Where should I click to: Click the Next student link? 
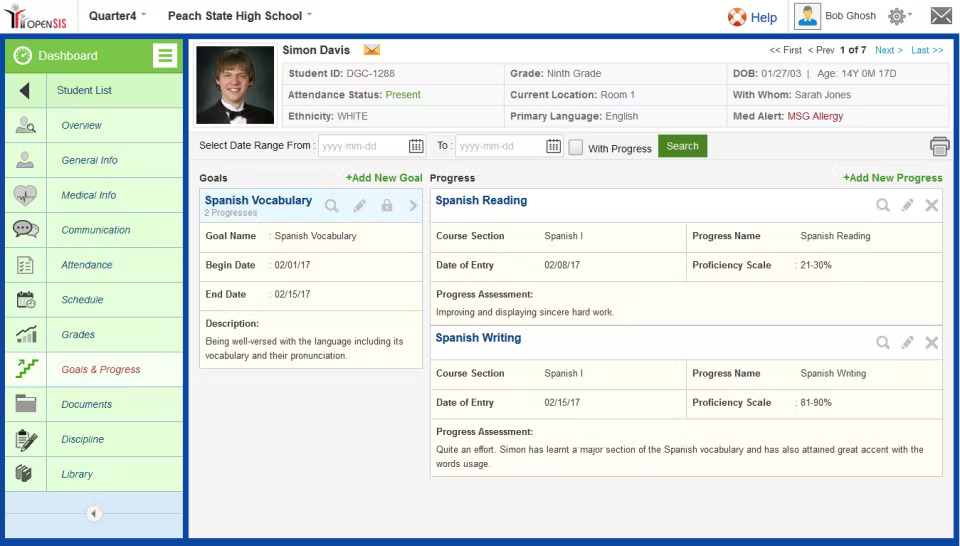[888, 50]
